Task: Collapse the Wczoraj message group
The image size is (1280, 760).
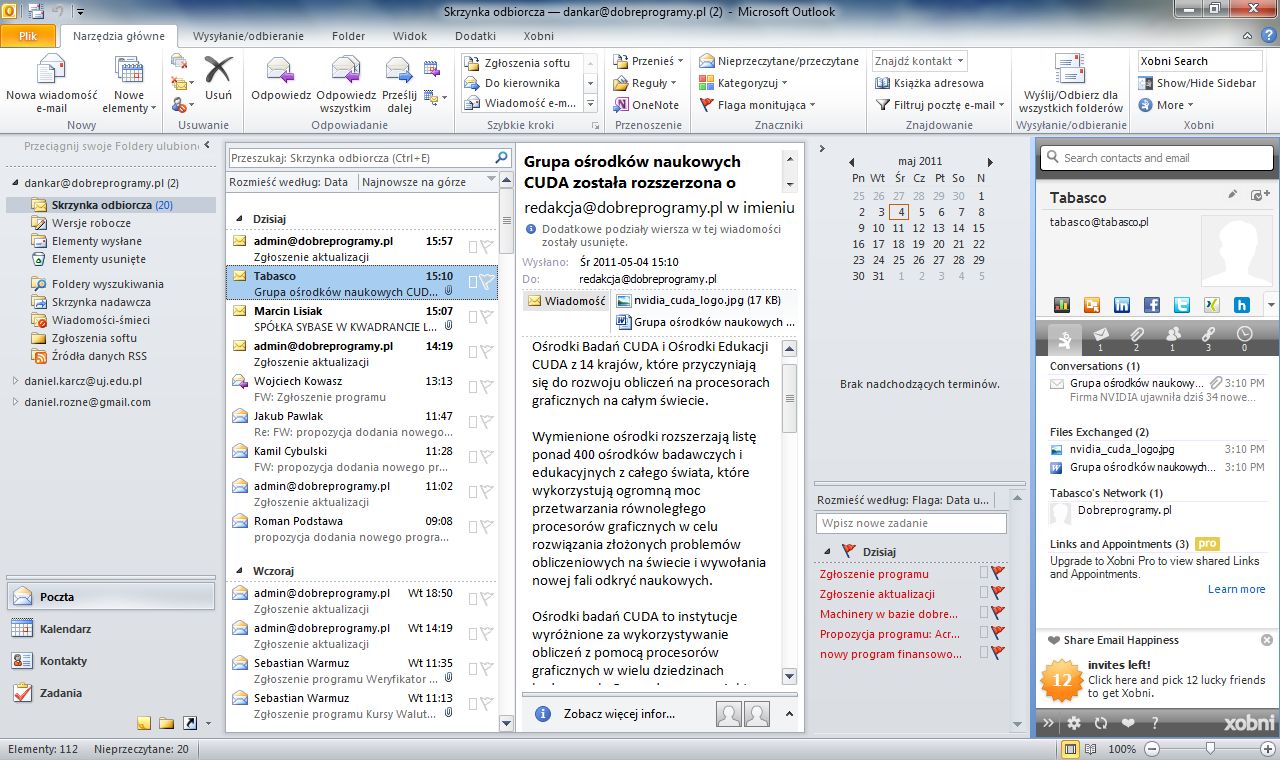Action: (x=239, y=570)
